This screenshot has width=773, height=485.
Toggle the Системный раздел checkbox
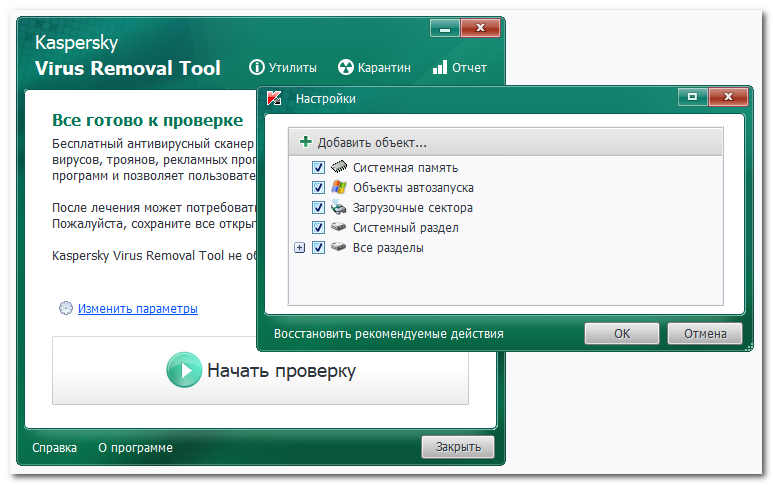318,227
